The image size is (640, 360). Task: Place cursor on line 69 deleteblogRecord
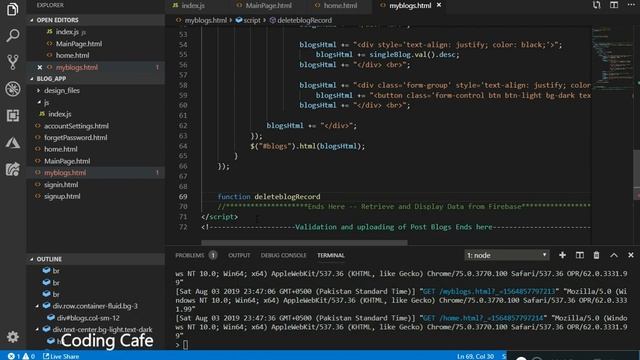(x=287, y=197)
